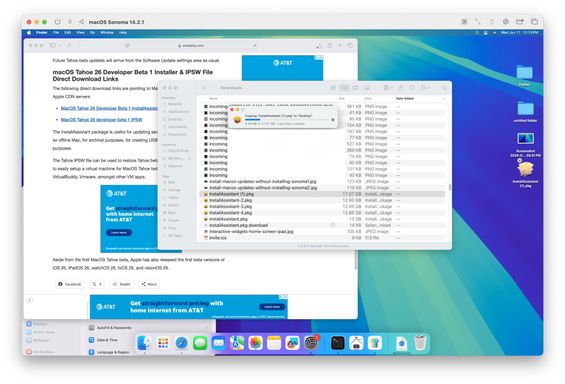The height and width of the screenshot is (384, 565).
Task: Launch Messages from the Dock
Action: point(200,343)
